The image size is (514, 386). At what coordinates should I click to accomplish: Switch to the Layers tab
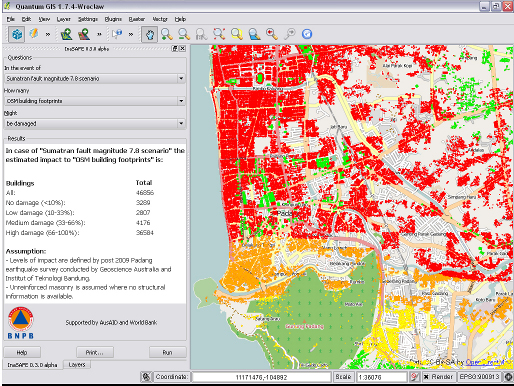[x=77, y=365]
